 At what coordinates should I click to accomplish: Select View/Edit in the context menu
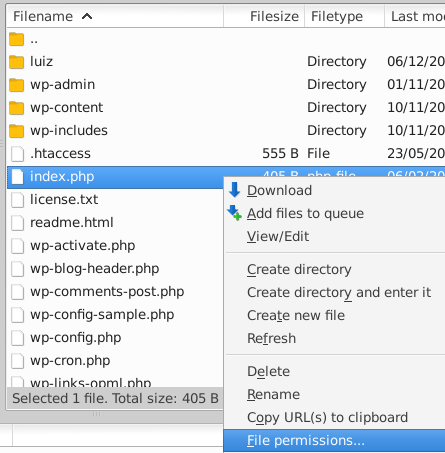pyautogui.click(x=278, y=236)
